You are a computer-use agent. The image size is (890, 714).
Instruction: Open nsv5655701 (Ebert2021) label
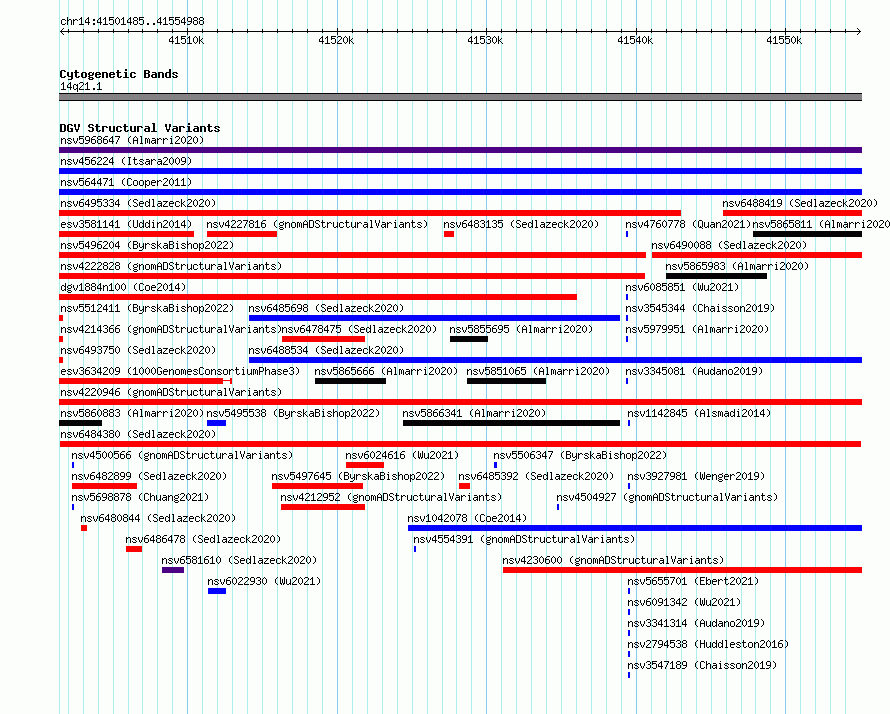[693, 581]
